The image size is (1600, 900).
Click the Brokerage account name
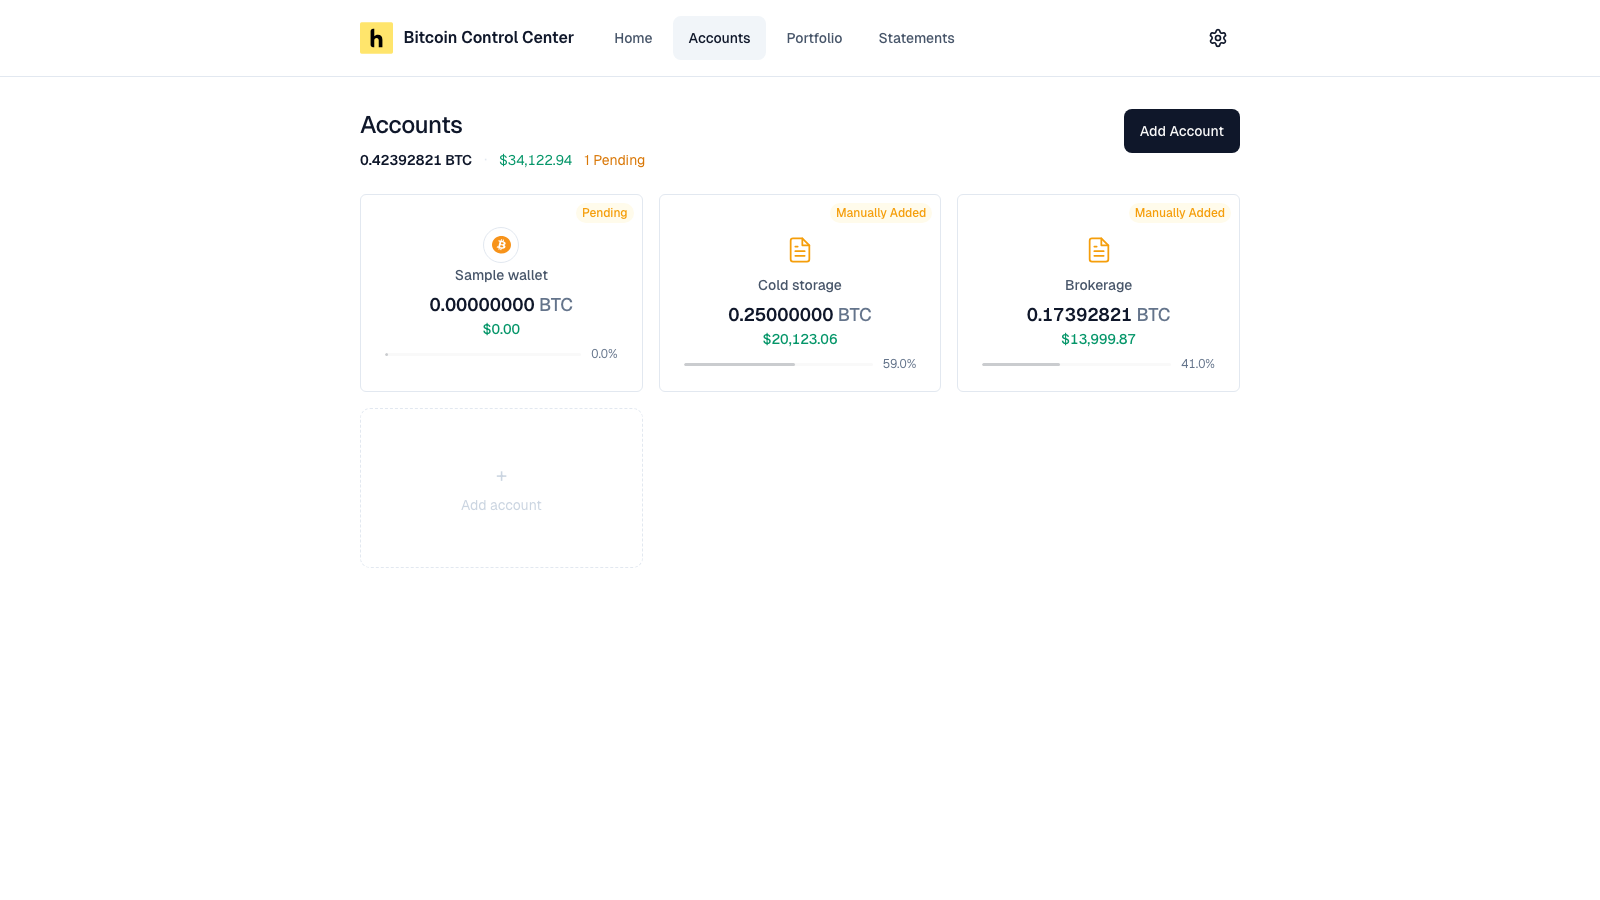tap(1098, 285)
